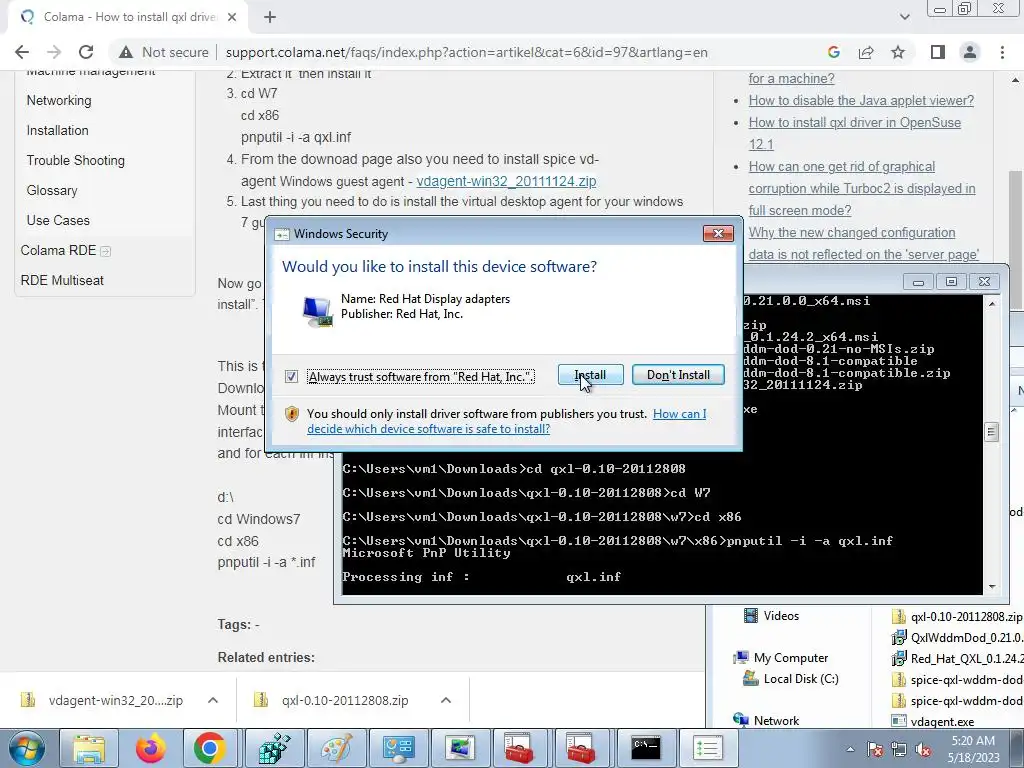Screen dimensions: 1024x768
Task: Click the Not secure warning icon
Action: point(126,52)
